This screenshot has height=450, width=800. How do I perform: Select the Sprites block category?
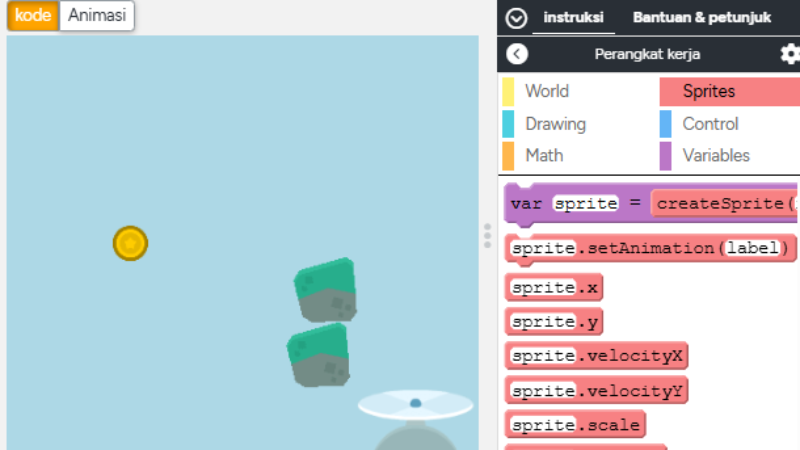coord(708,91)
